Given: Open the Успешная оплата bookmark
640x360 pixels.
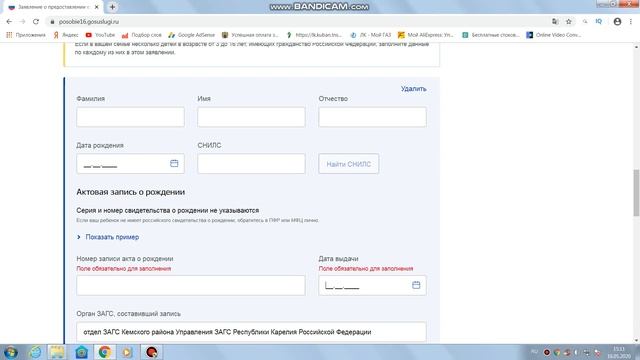Looking at the screenshot, I should [250, 35].
